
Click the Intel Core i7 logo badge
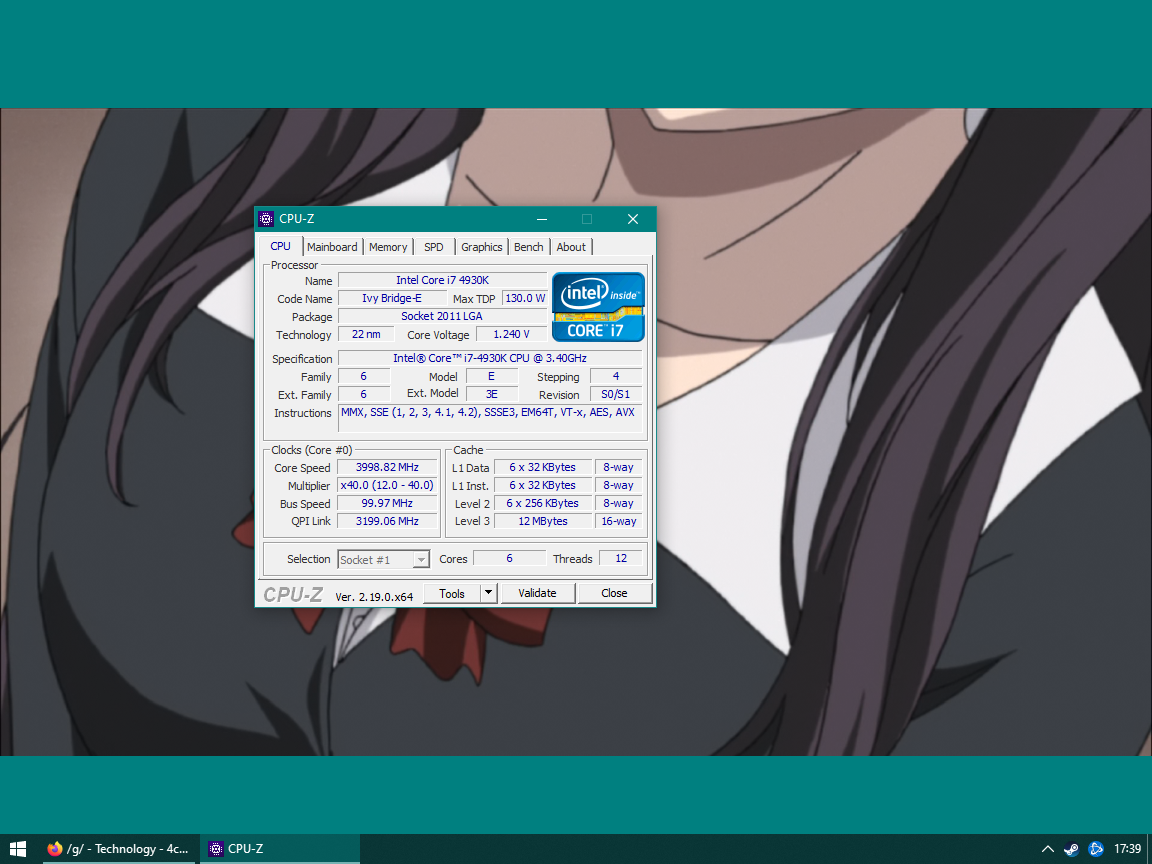[598, 307]
